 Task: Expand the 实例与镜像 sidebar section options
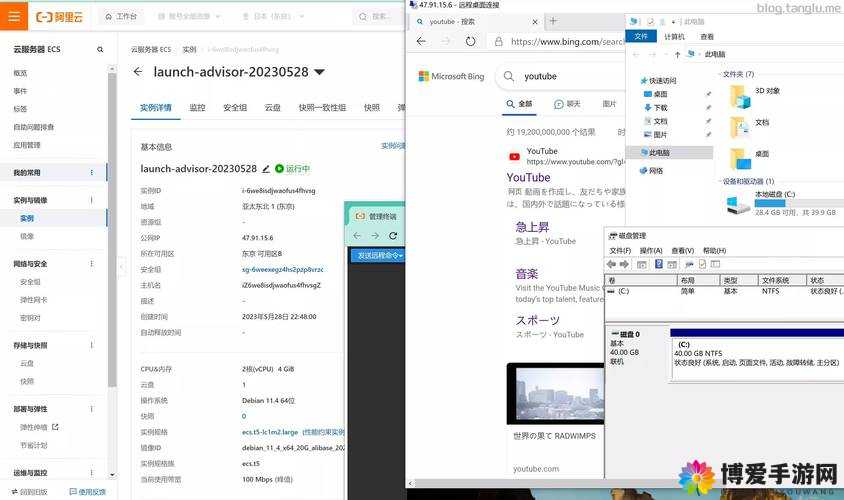(92, 200)
